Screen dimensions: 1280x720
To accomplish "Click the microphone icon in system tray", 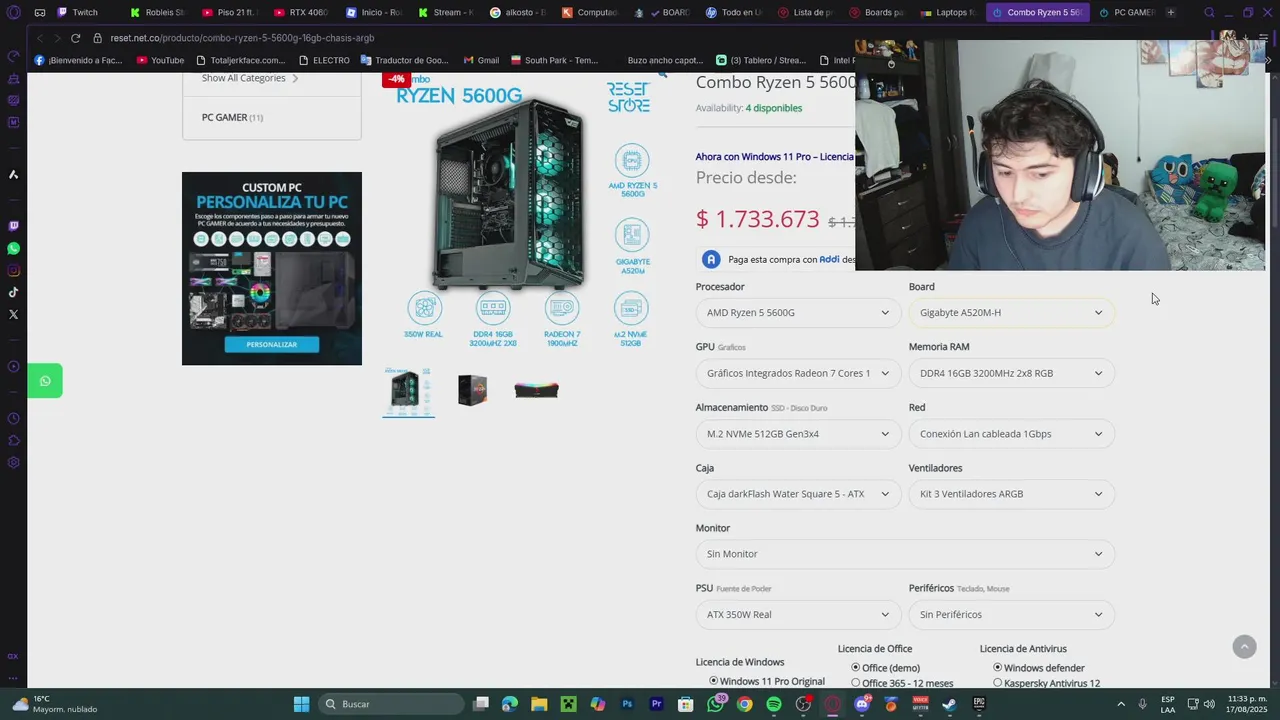I will (1143, 704).
